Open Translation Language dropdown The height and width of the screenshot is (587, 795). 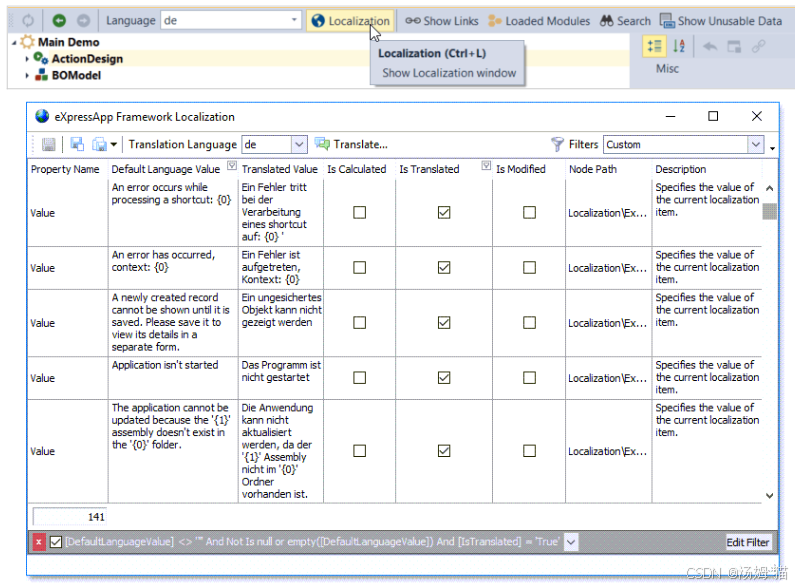pyautogui.click(x=299, y=144)
